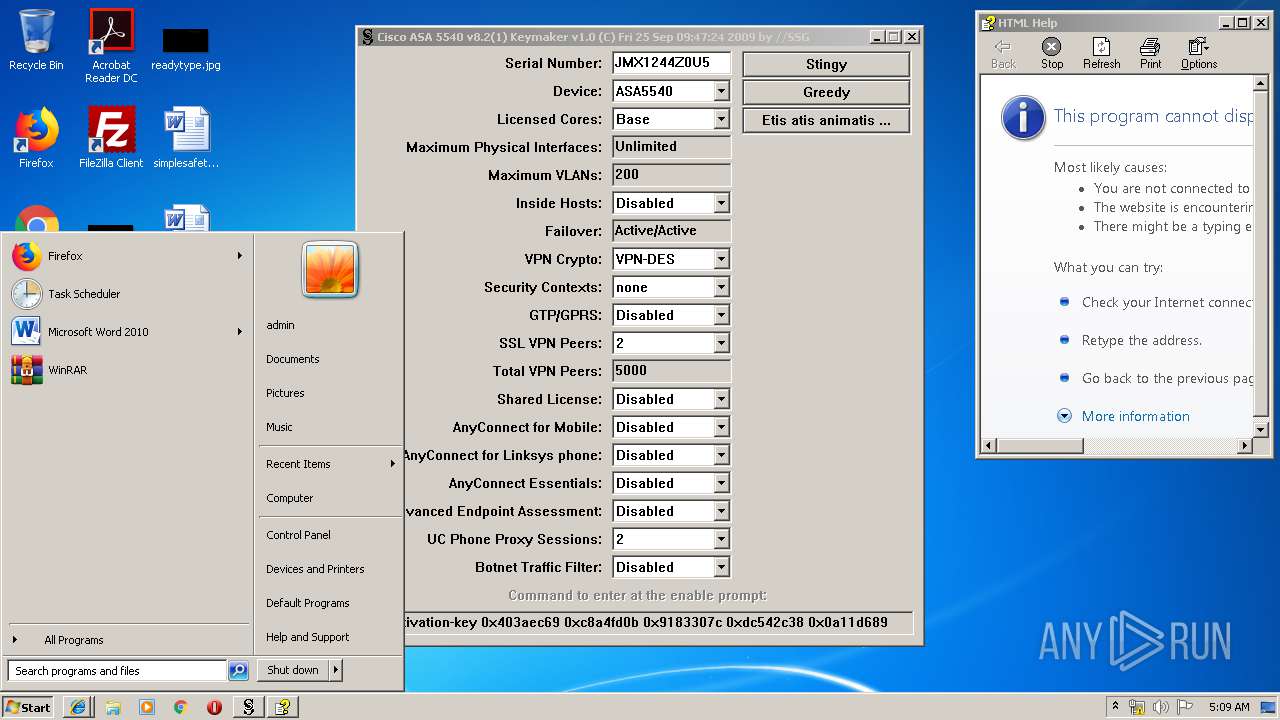The width and height of the screenshot is (1280, 720).
Task: Open Firefox from the Start menu
Action: 127,256
